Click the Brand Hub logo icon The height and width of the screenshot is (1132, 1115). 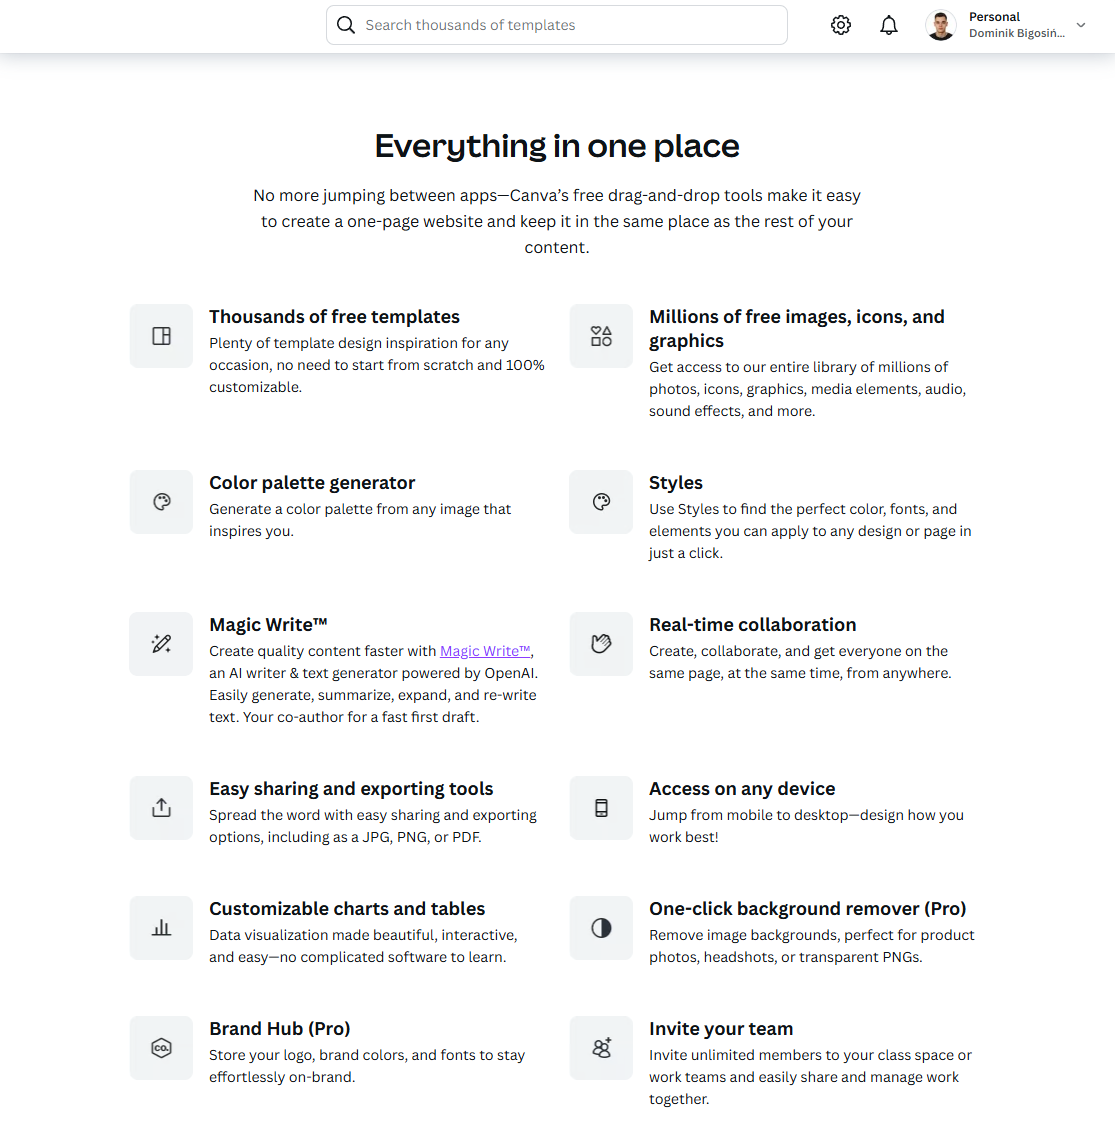click(161, 1048)
